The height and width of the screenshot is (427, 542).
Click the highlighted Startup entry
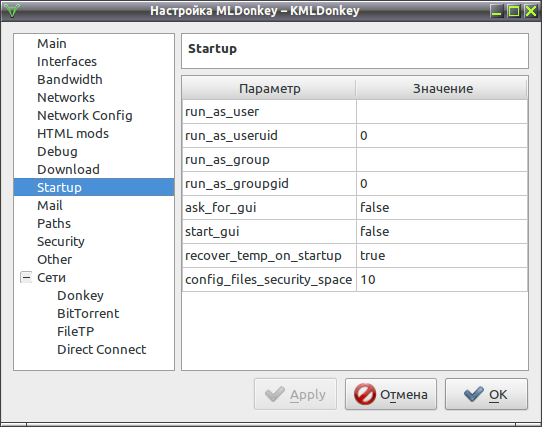[x=94, y=187]
